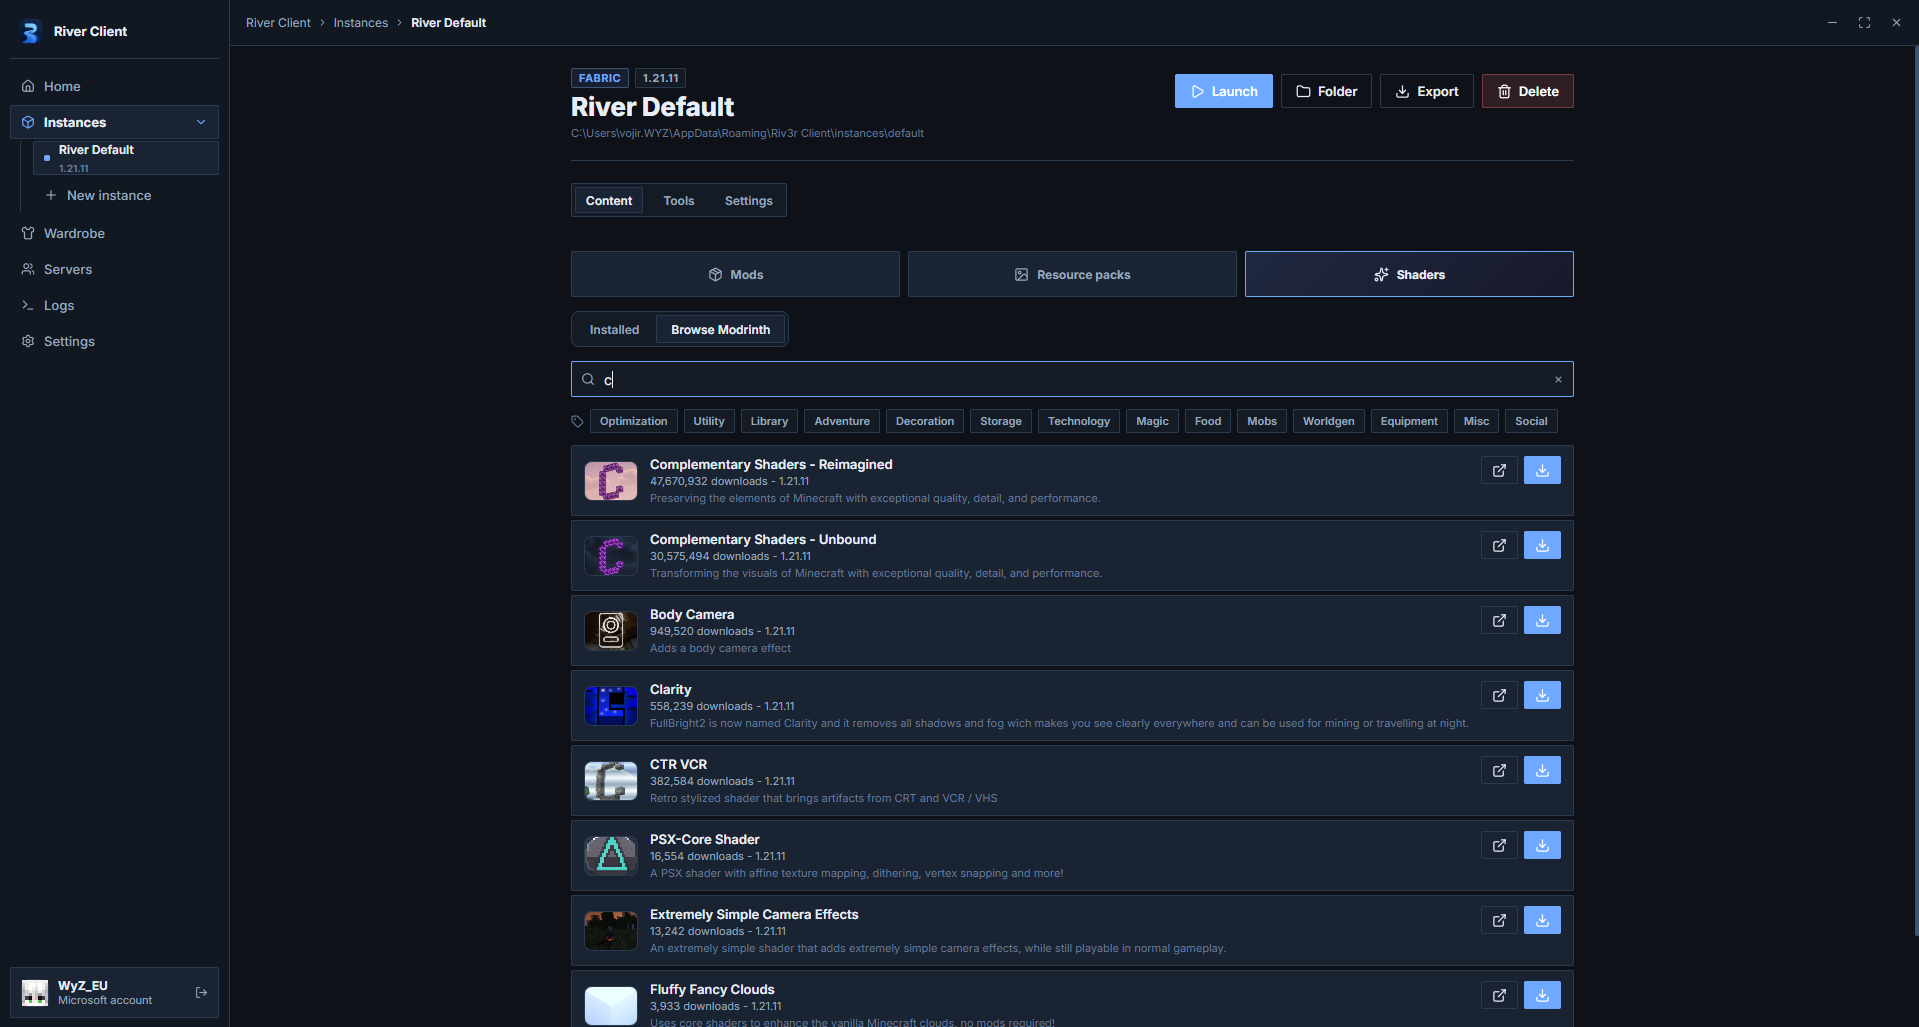Clear the search field with the X icon
The width and height of the screenshot is (1919, 1027).
(1558, 379)
